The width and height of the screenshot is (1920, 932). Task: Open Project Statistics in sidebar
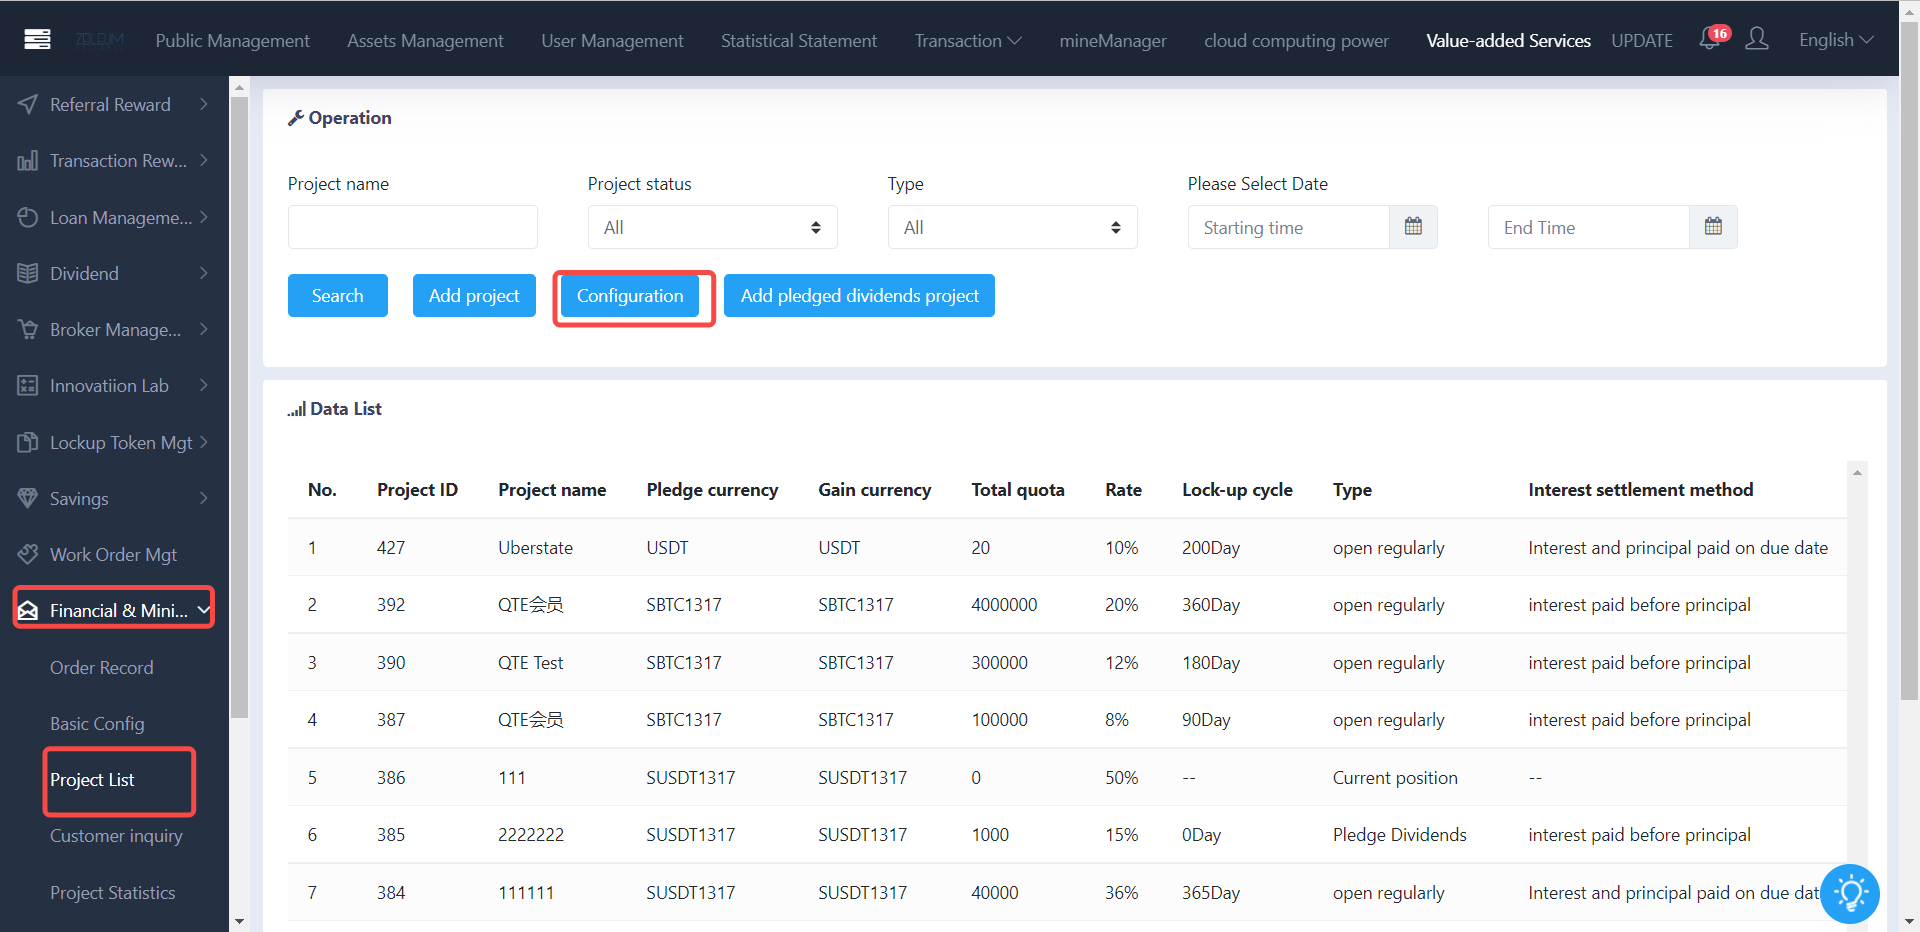[113, 892]
